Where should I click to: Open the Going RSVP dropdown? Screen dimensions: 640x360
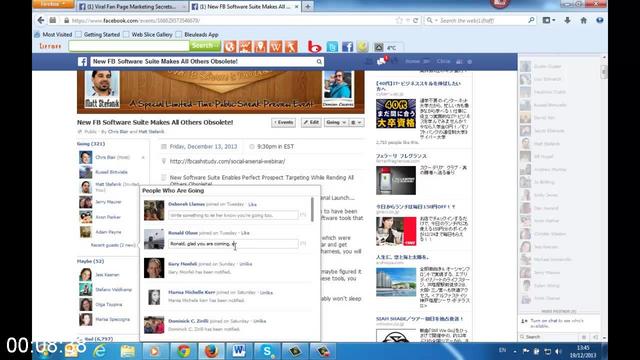[x=336, y=122]
